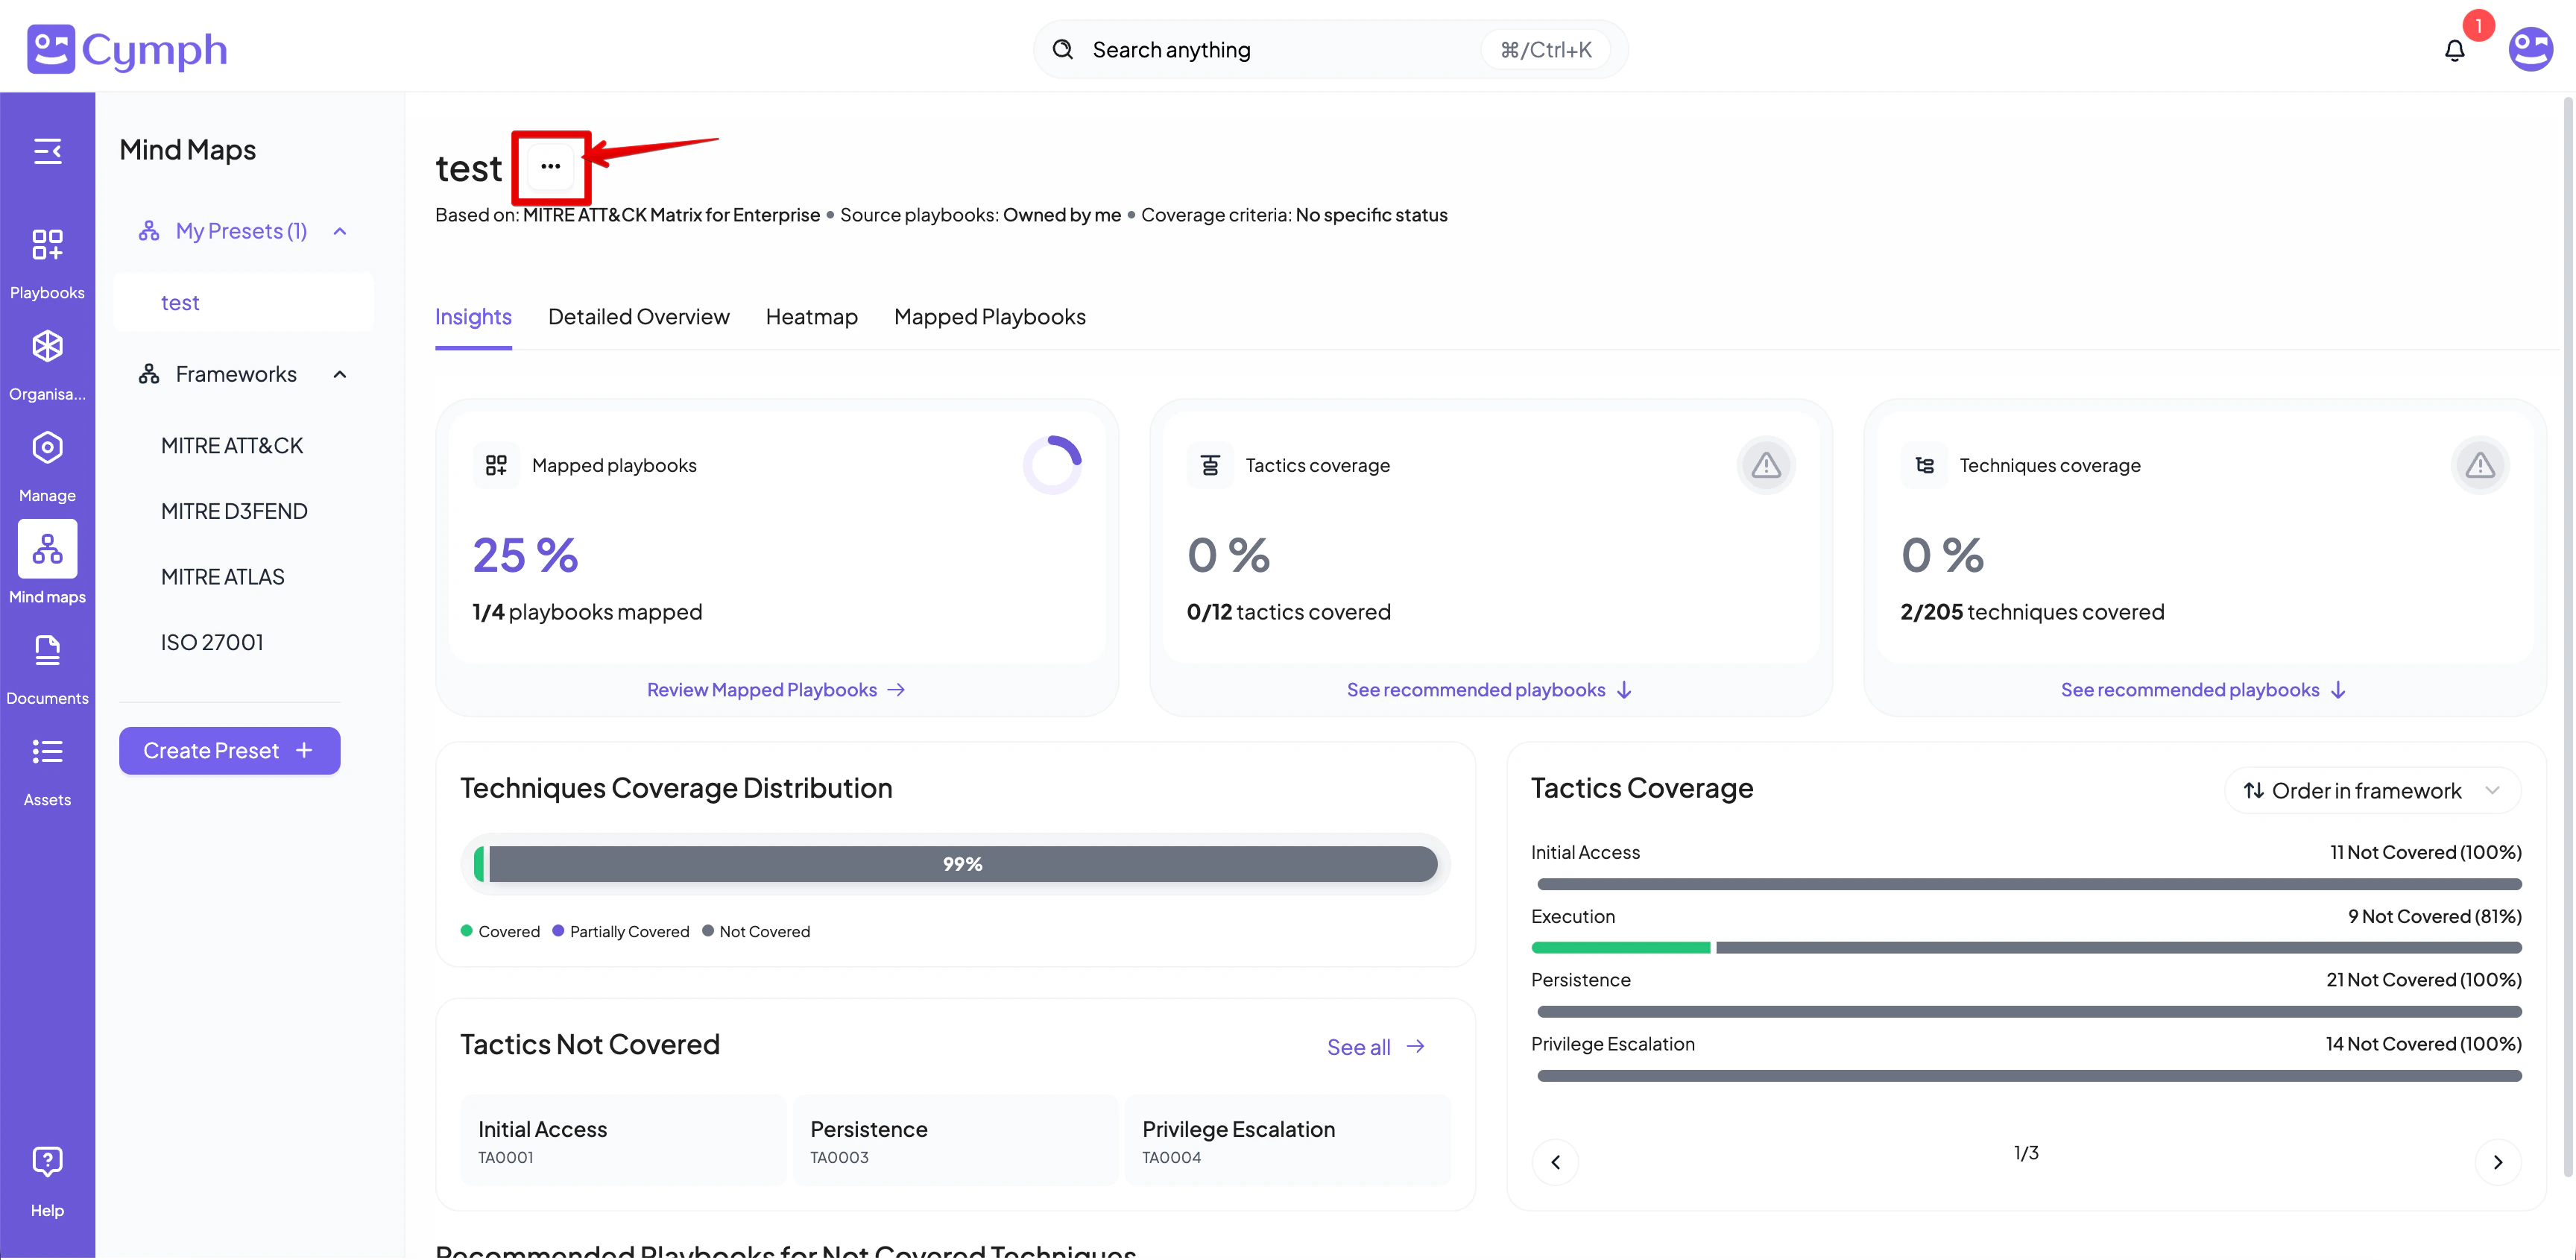The width and height of the screenshot is (2576, 1260).
Task: Open the test preset options menu
Action: coord(550,166)
